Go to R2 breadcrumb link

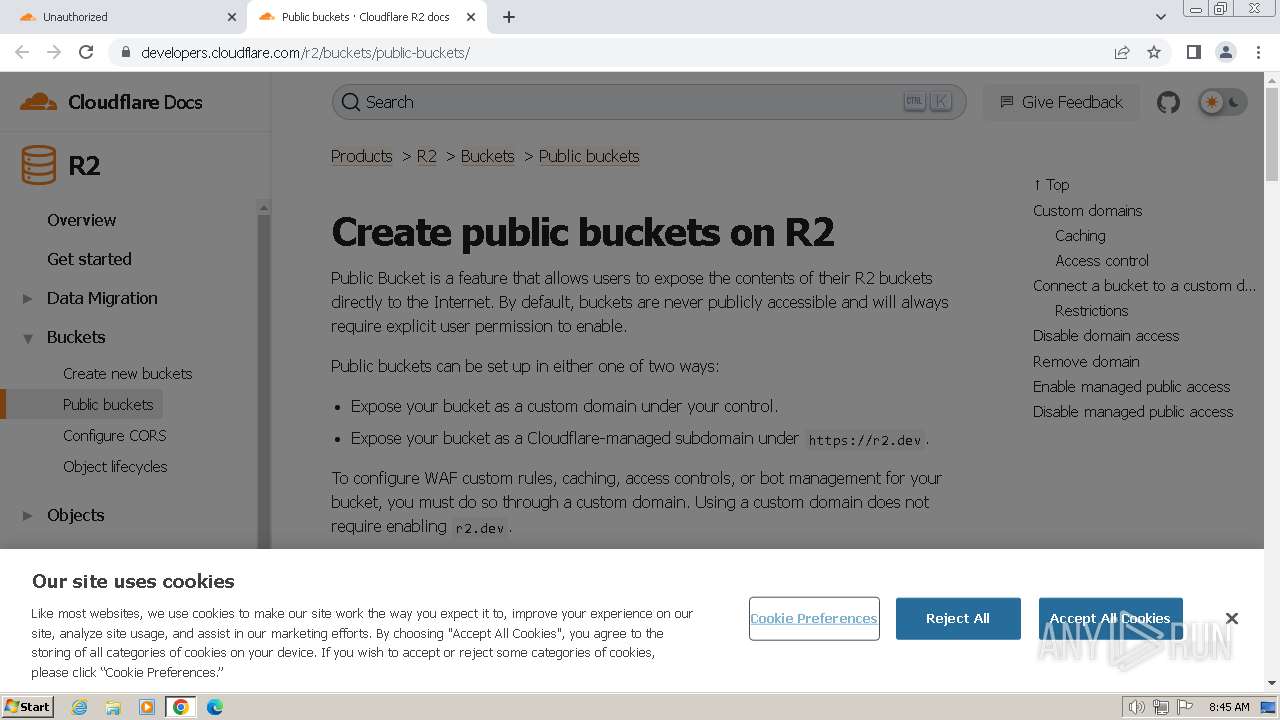point(427,156)
